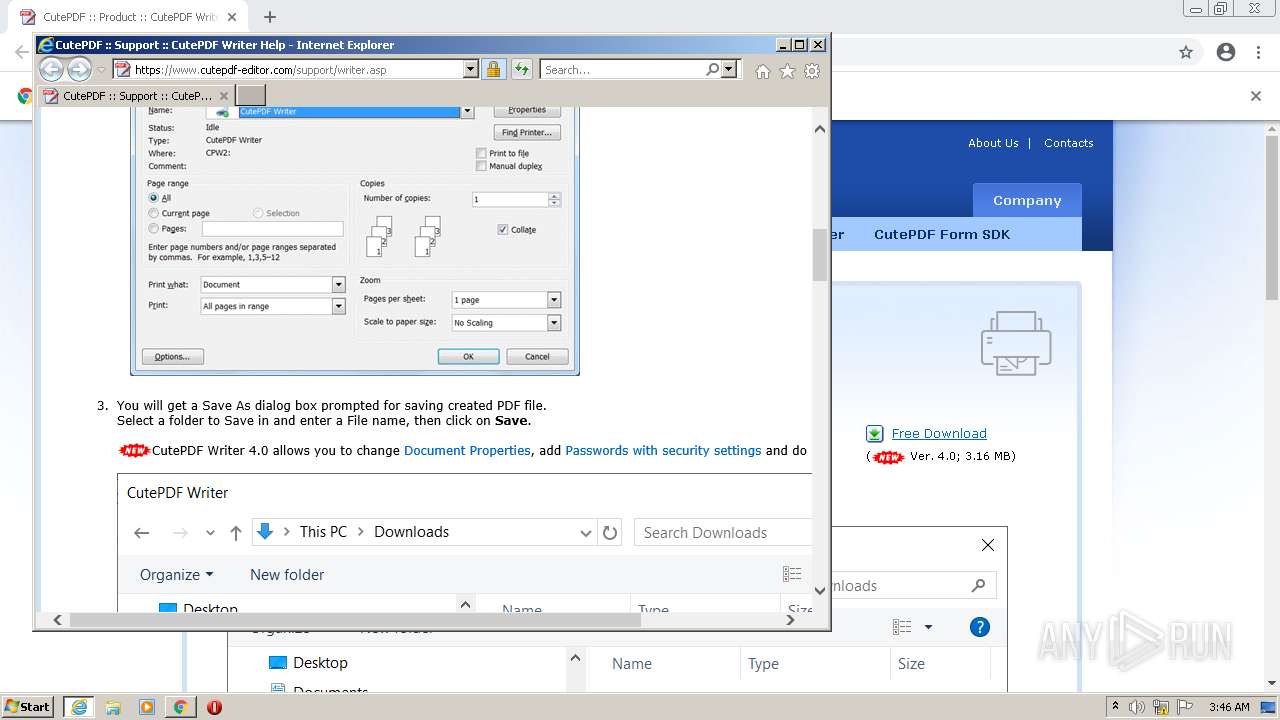
Task: Toggle the Collate checkbox
Action: [x=502, y=229]
